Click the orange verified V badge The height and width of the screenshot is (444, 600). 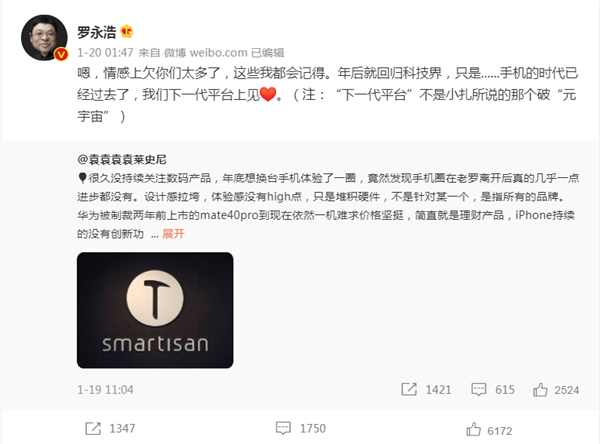(x=61, y=54)
